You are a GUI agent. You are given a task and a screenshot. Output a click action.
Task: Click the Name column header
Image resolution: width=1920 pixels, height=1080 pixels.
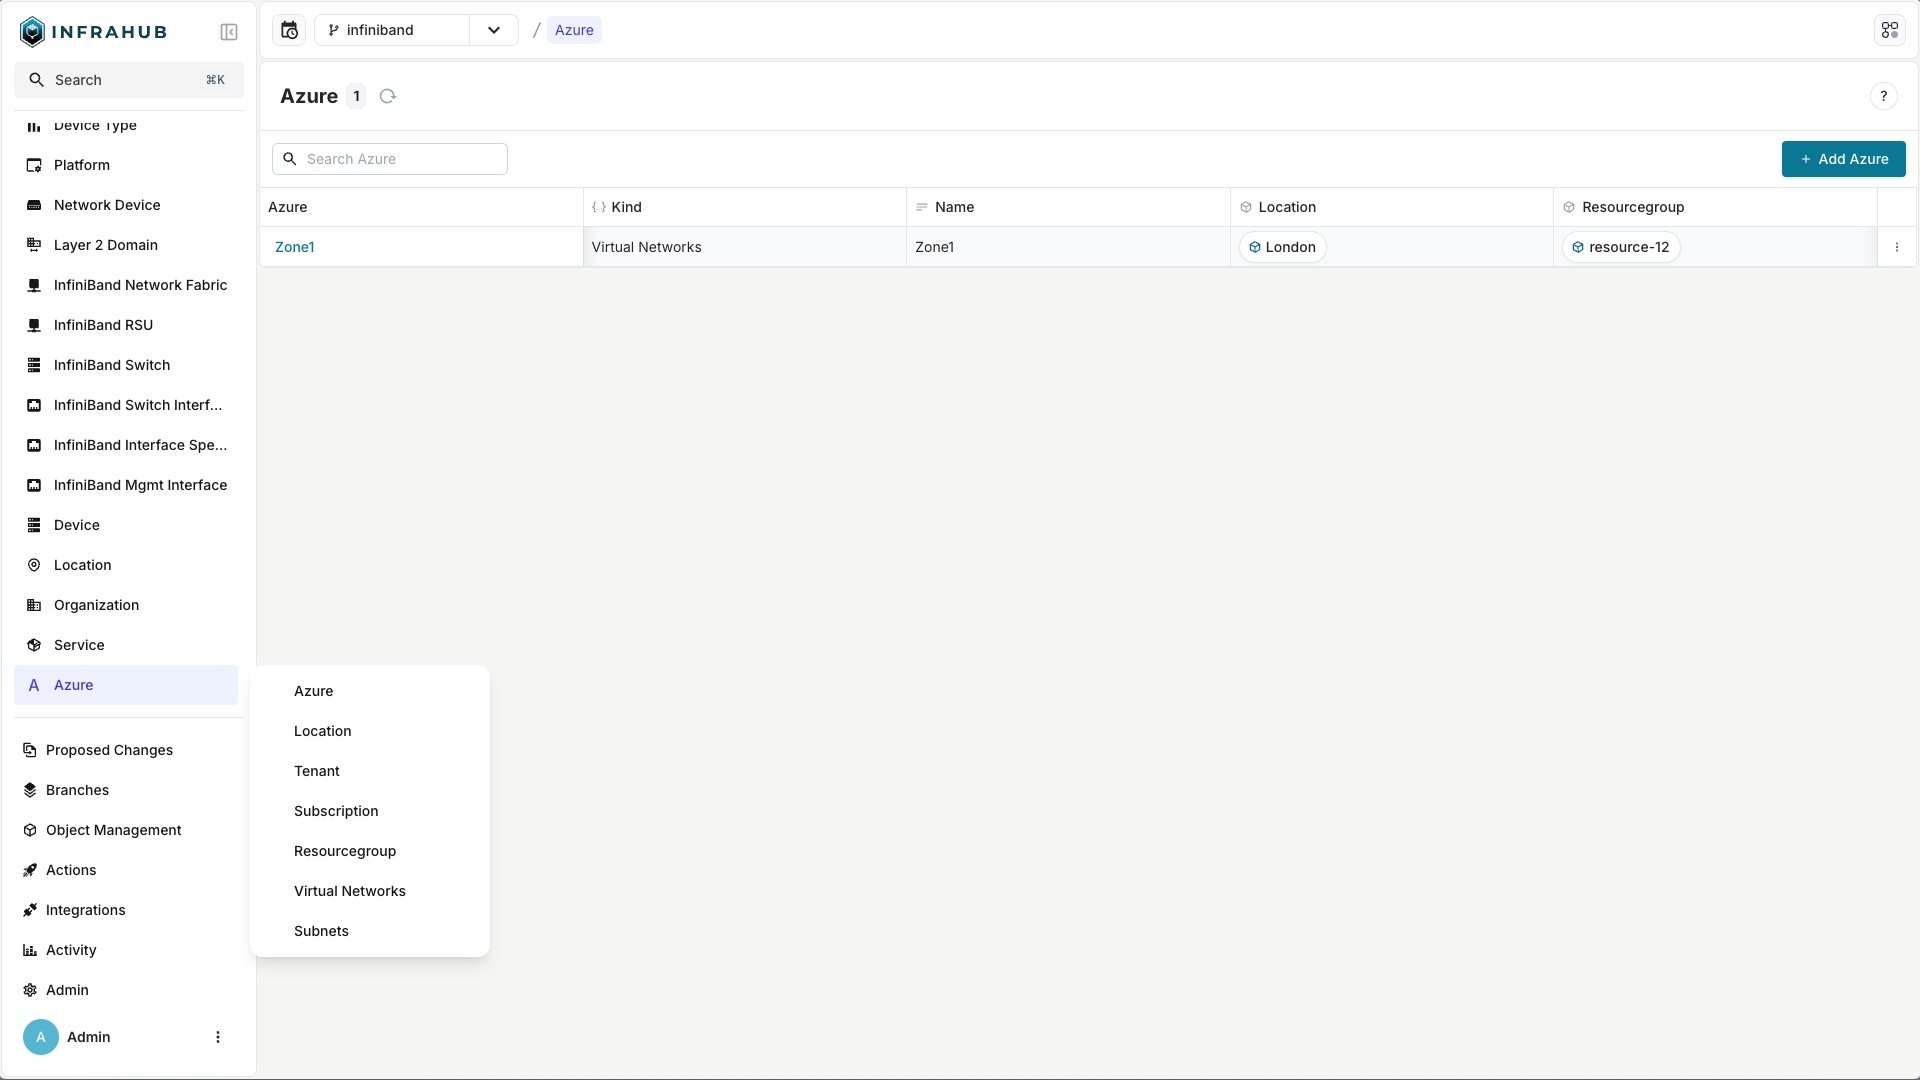(1068, 207)
